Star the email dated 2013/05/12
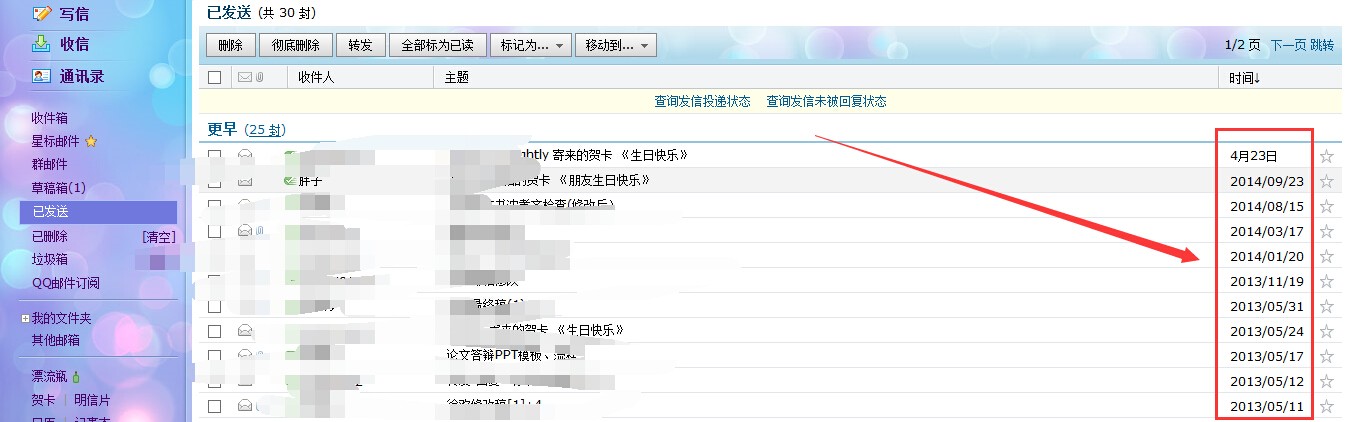The height and width of the screenshot is (422, 1348). (x=1327, y=381)
